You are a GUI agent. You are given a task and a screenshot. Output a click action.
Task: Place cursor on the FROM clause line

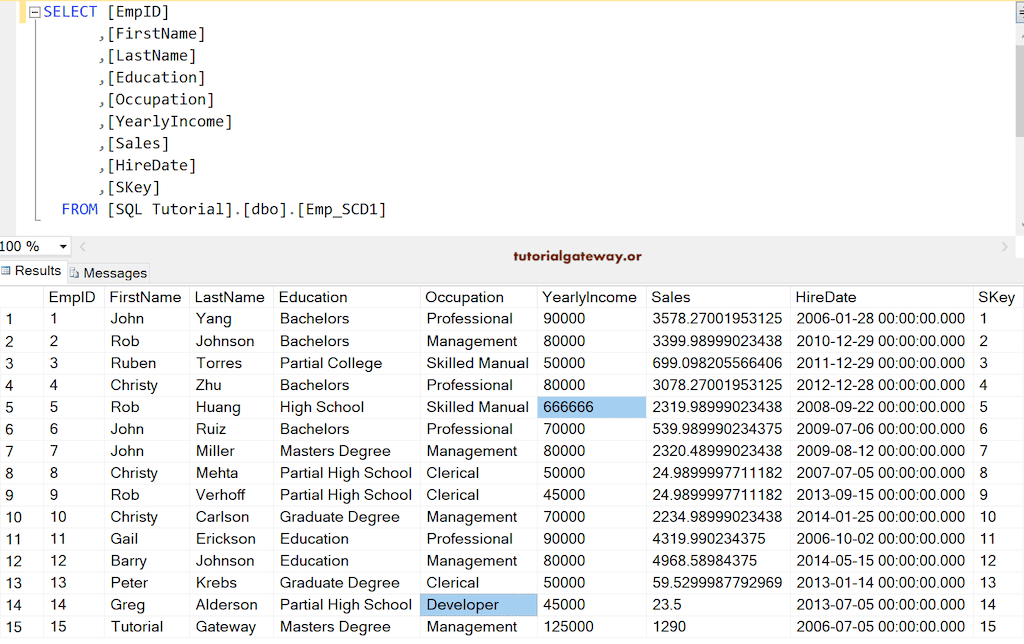[223, 210]
